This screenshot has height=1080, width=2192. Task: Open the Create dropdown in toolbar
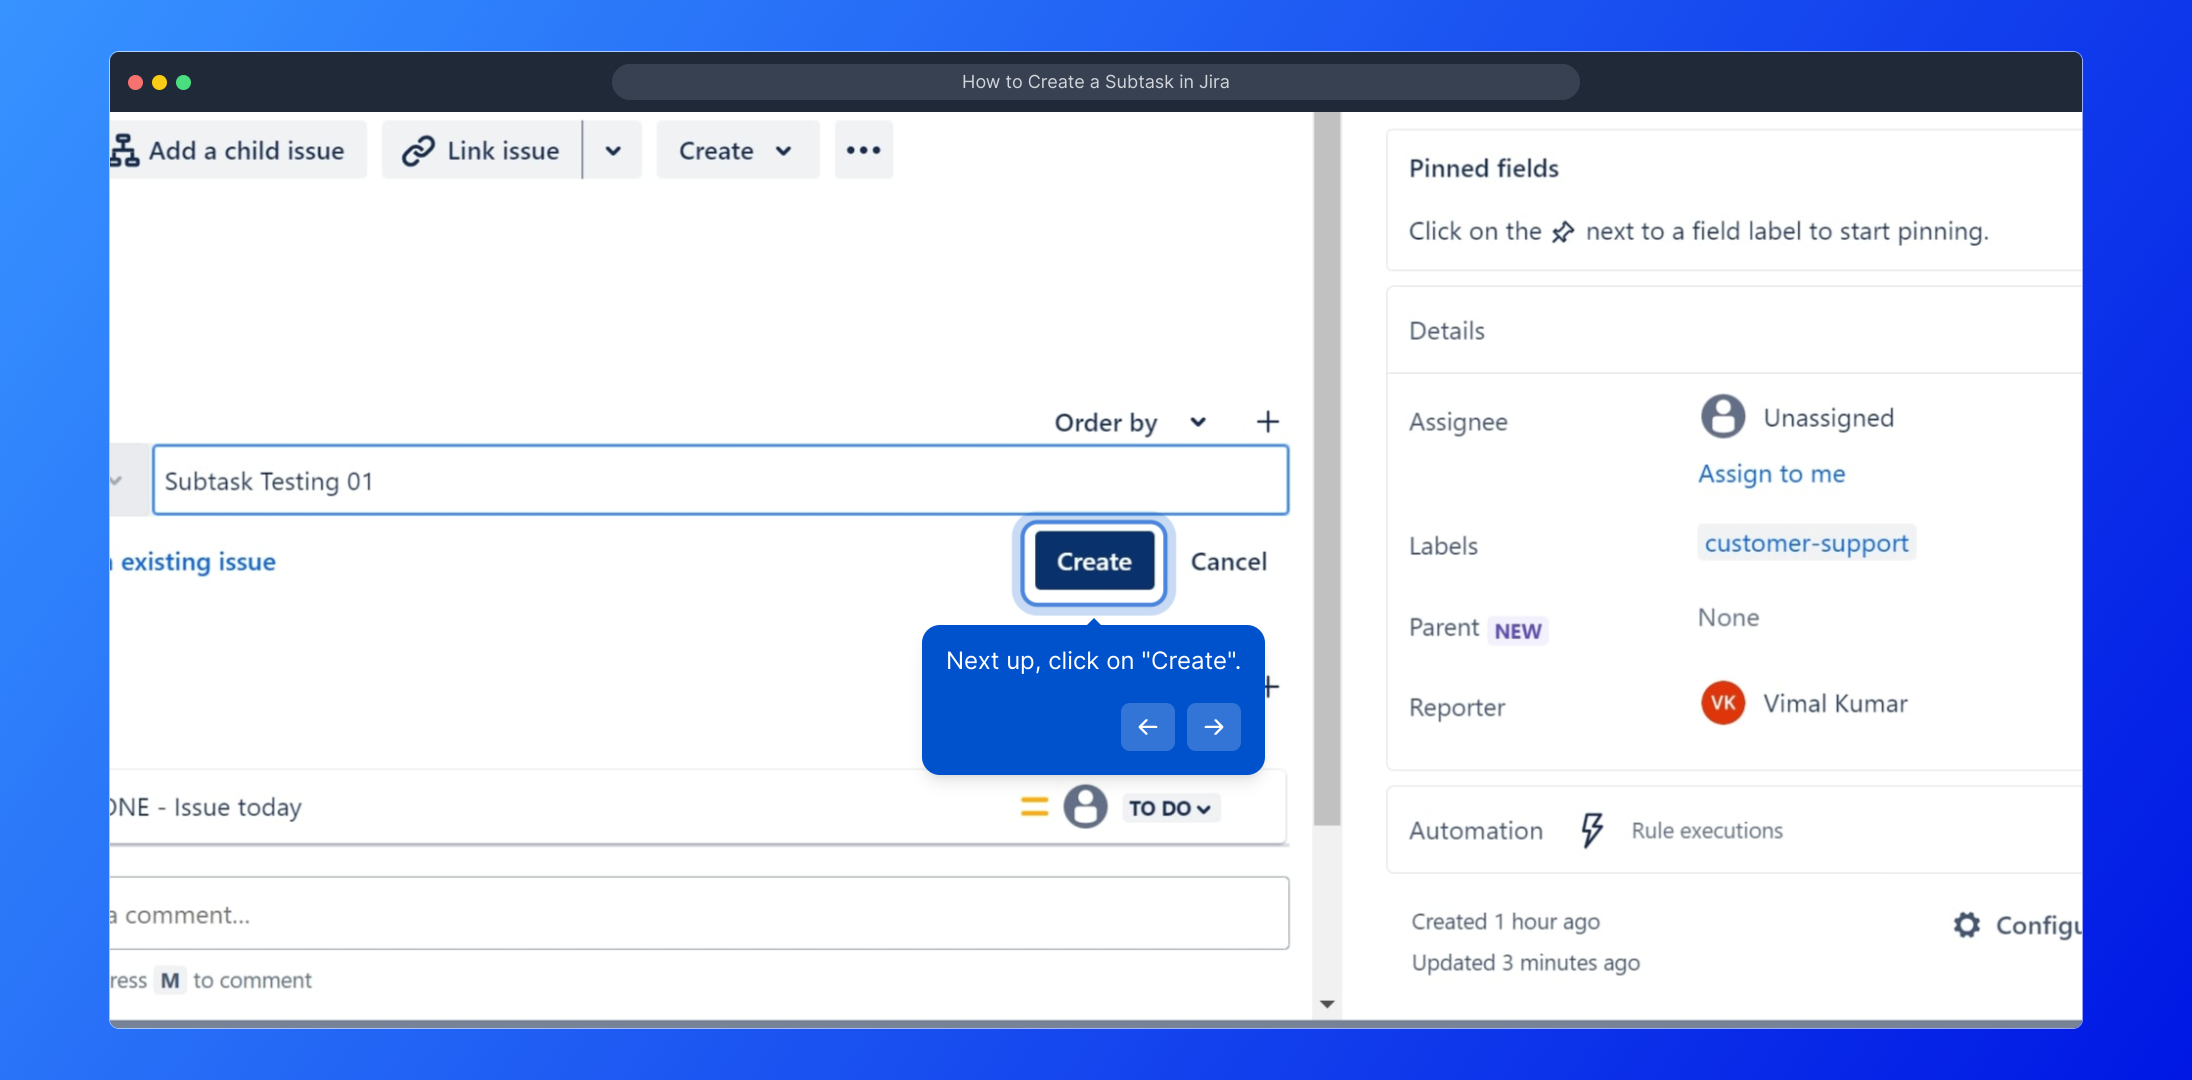(737, 150)
